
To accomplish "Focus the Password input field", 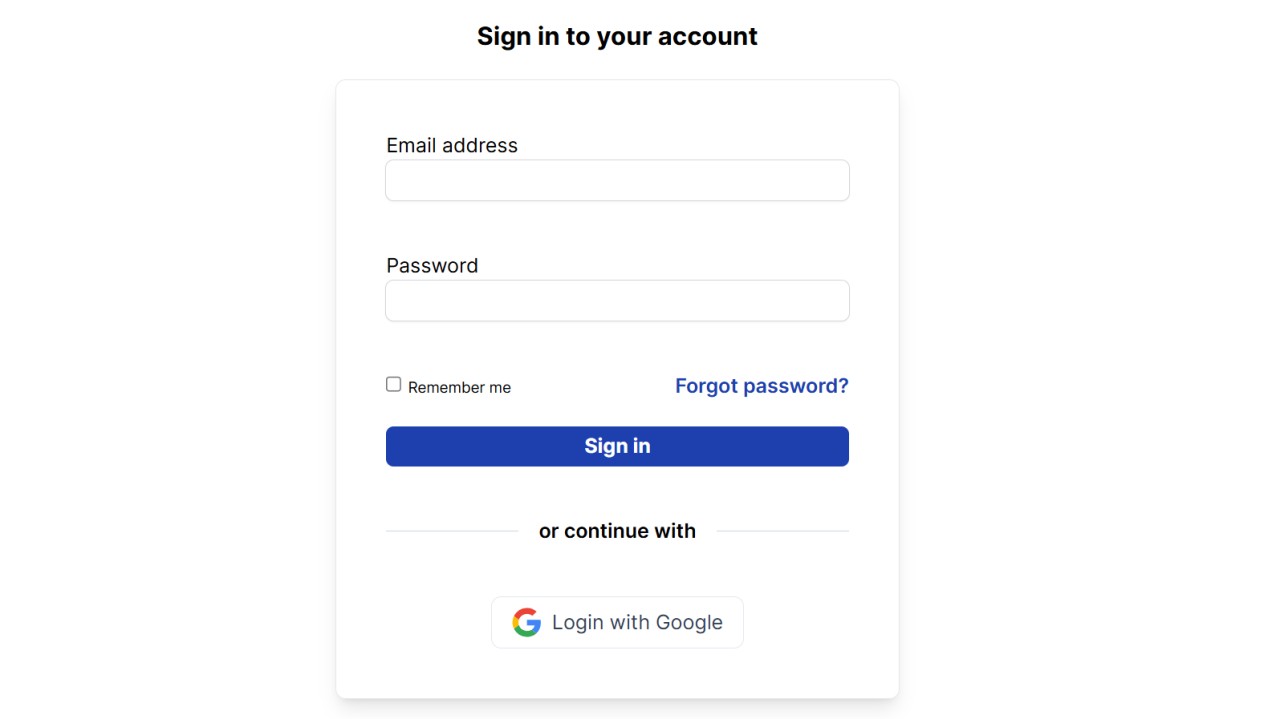I will pos(617,301).
